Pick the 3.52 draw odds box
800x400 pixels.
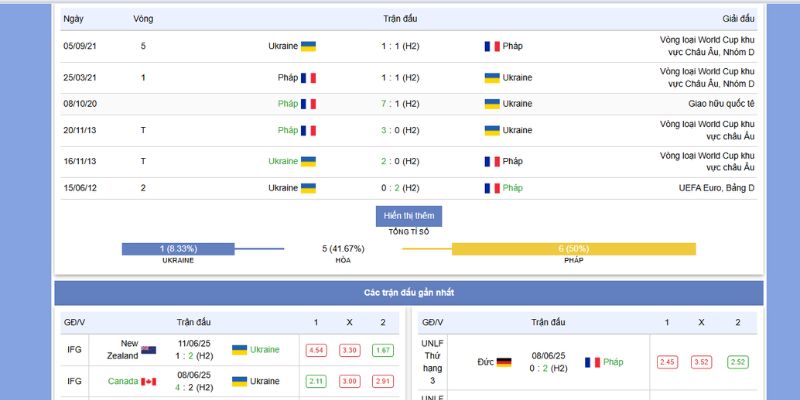pyautogui.click(x=701, y=362)
